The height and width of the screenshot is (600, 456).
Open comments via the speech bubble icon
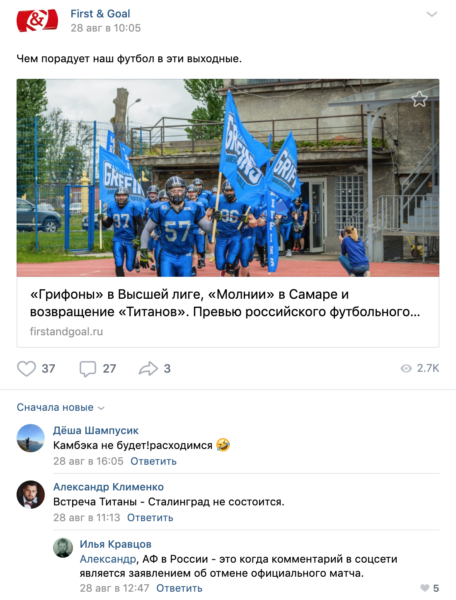click(88, 368)
